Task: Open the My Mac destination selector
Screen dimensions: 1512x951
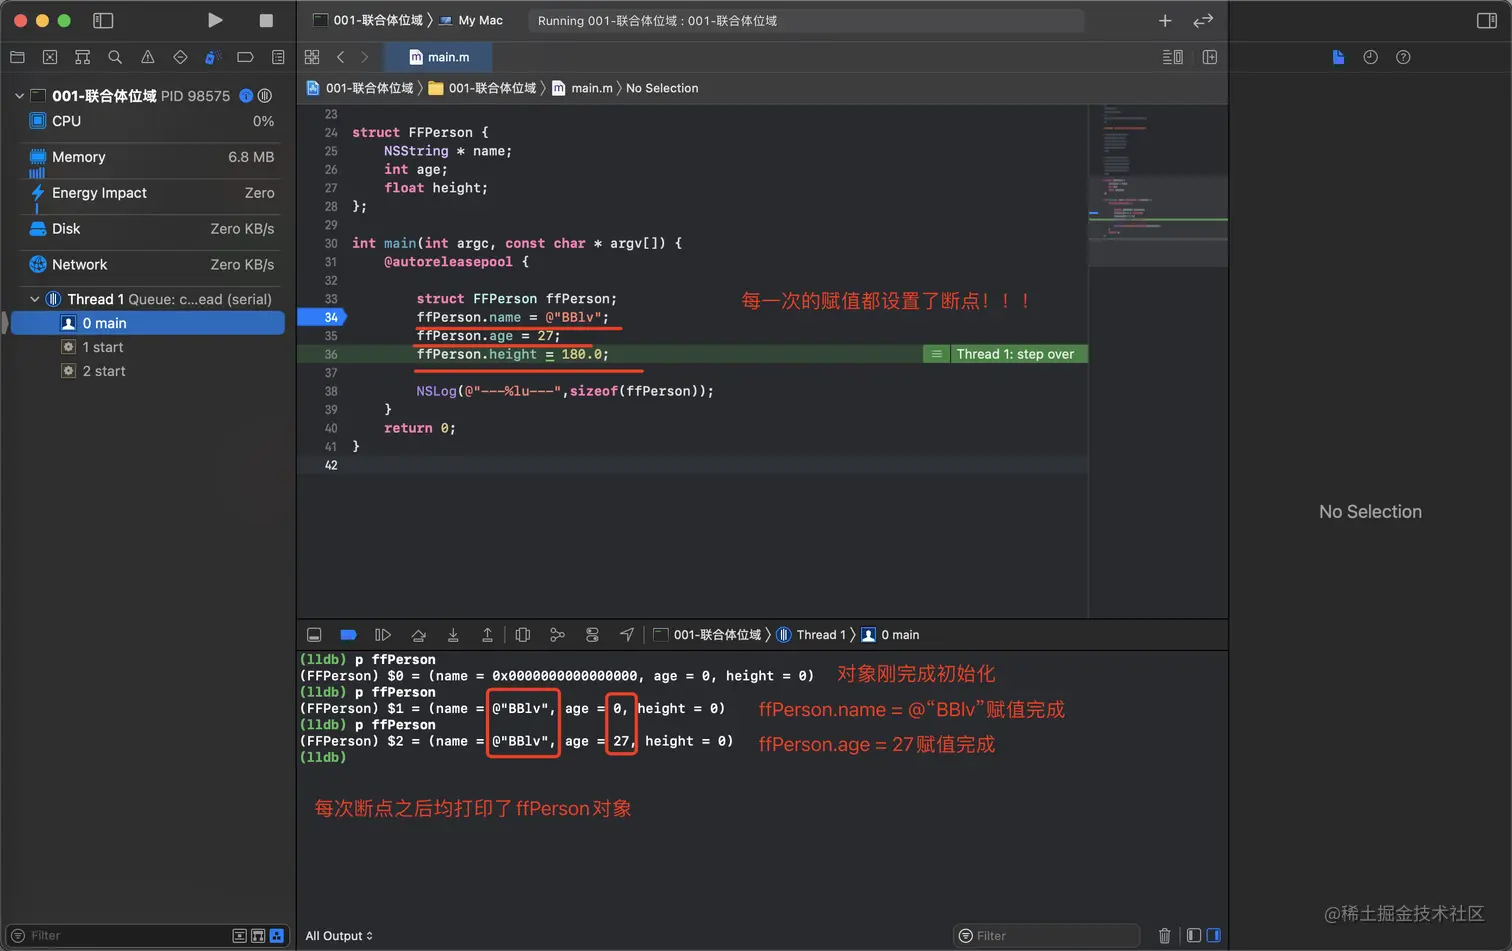Action: pyautogui.click(x=471, y=20)
